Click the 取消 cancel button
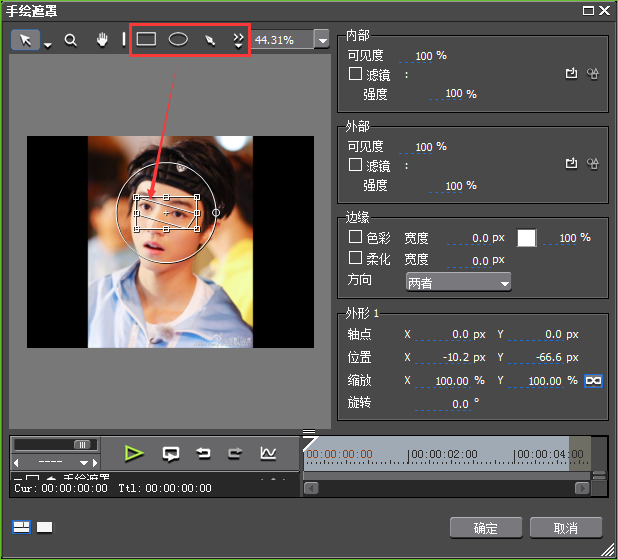 pos(566,528)
